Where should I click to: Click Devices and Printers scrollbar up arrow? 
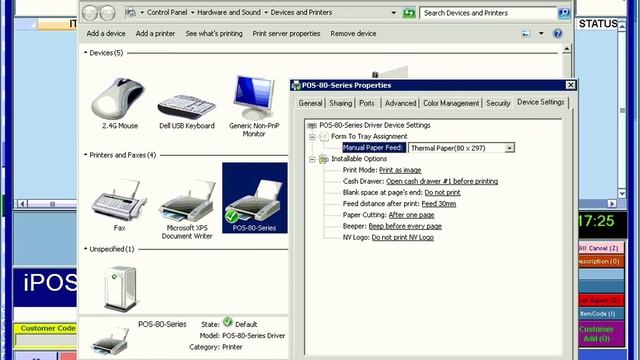(566, 49)
